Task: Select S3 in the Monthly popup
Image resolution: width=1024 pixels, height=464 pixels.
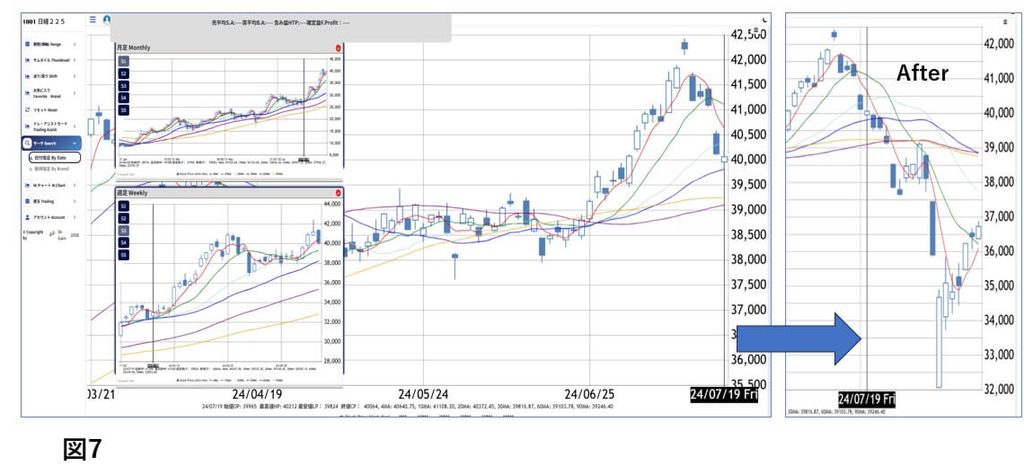Action: pos(123,86)
